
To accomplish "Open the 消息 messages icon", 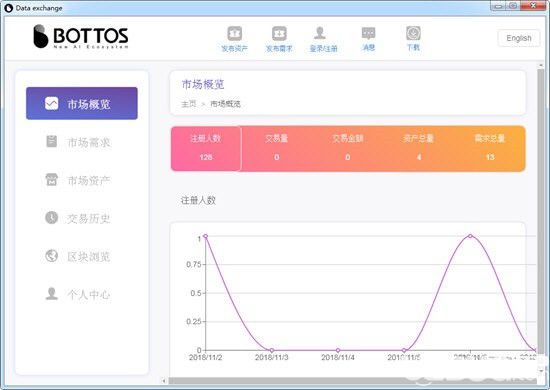I will coord(368,34).
